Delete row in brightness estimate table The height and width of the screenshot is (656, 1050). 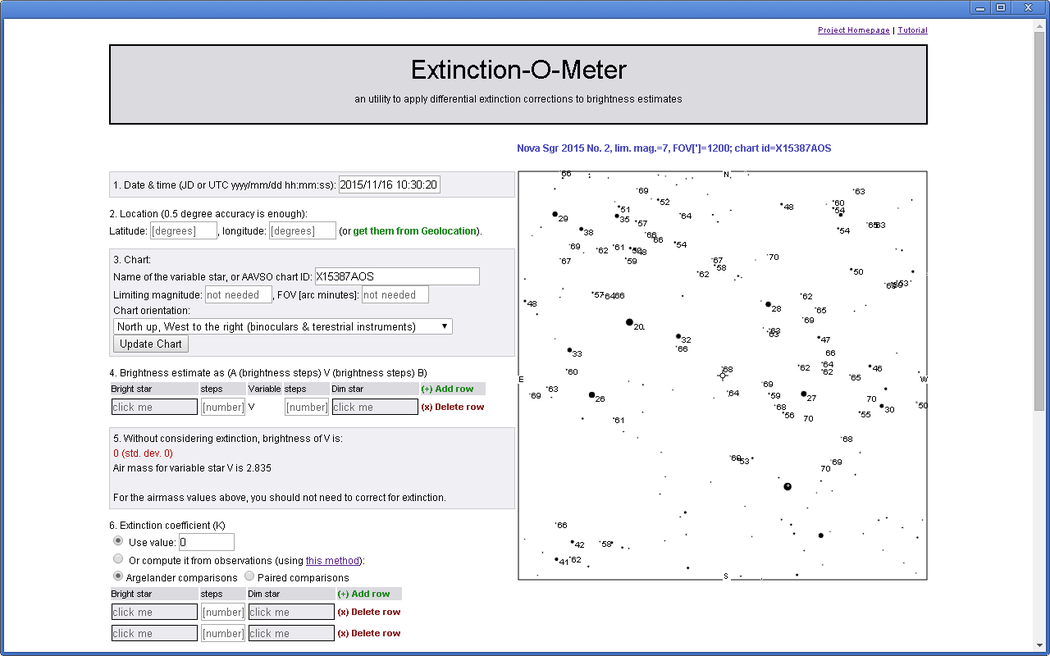(x=452, y=407)
